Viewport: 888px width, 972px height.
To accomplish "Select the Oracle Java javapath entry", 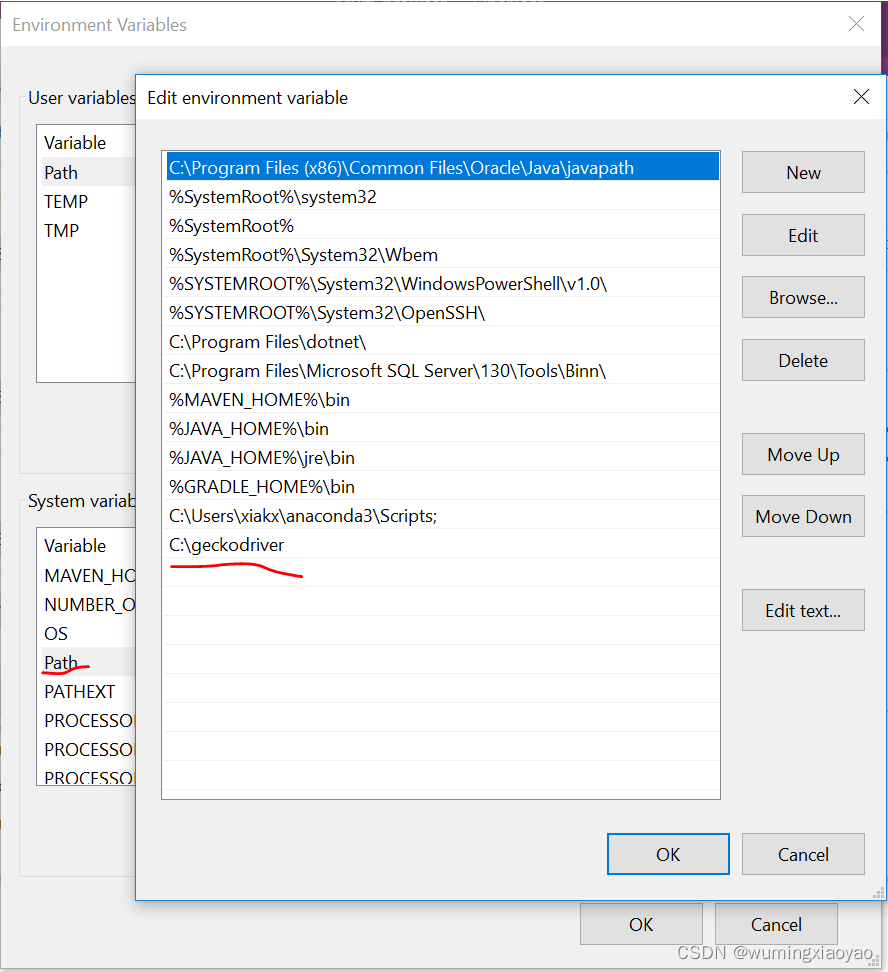I will [x=443, y=167].
